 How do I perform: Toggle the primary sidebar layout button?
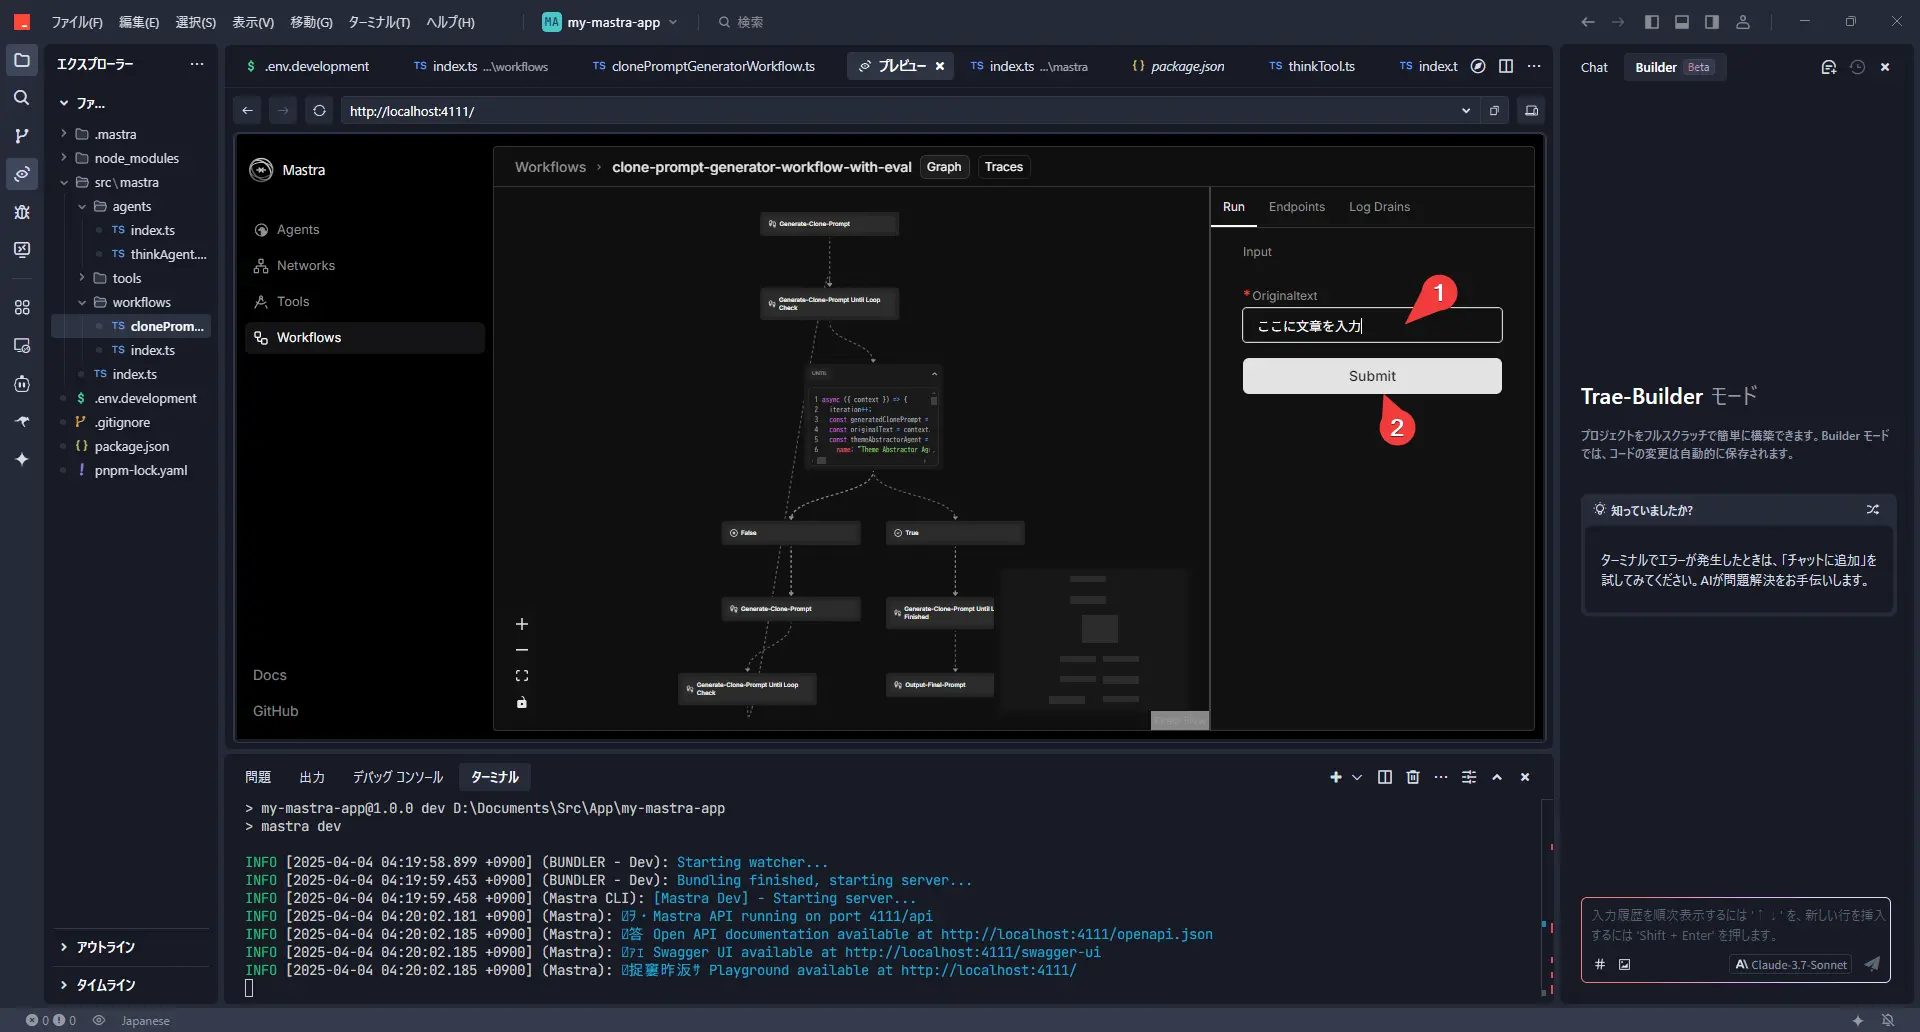(1652, 22)
